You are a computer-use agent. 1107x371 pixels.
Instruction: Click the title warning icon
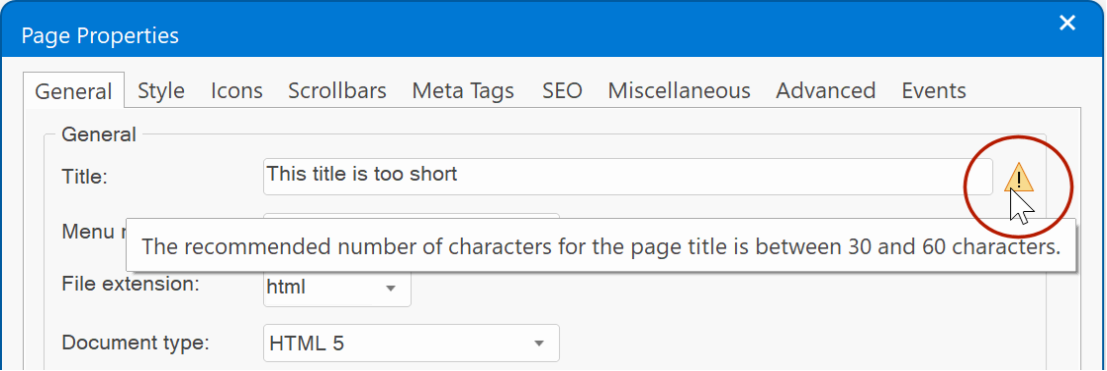(x=1018, y=177)
